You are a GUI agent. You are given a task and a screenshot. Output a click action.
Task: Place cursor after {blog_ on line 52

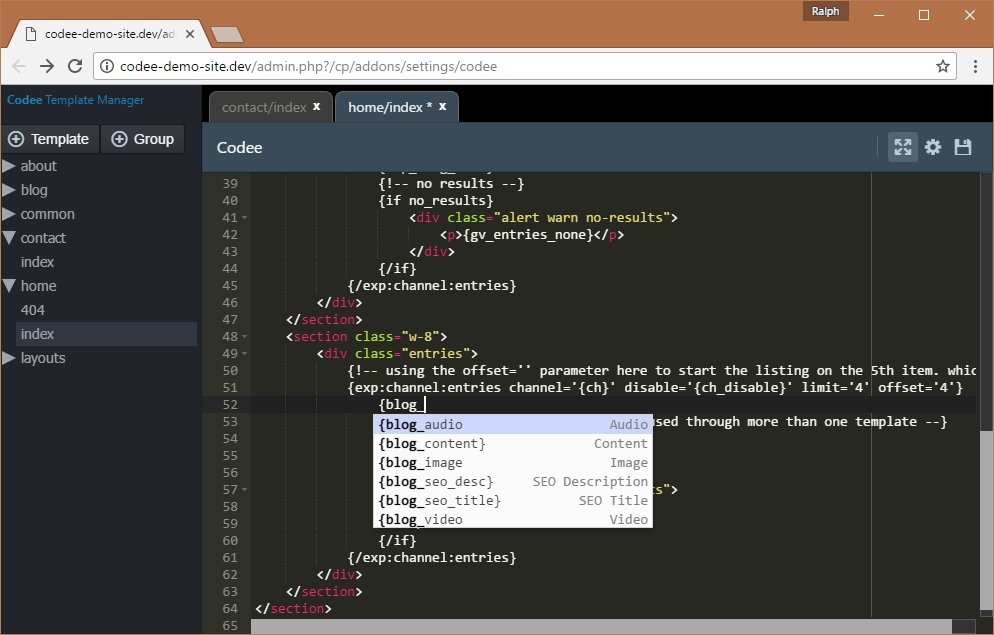tap(425, 405)
